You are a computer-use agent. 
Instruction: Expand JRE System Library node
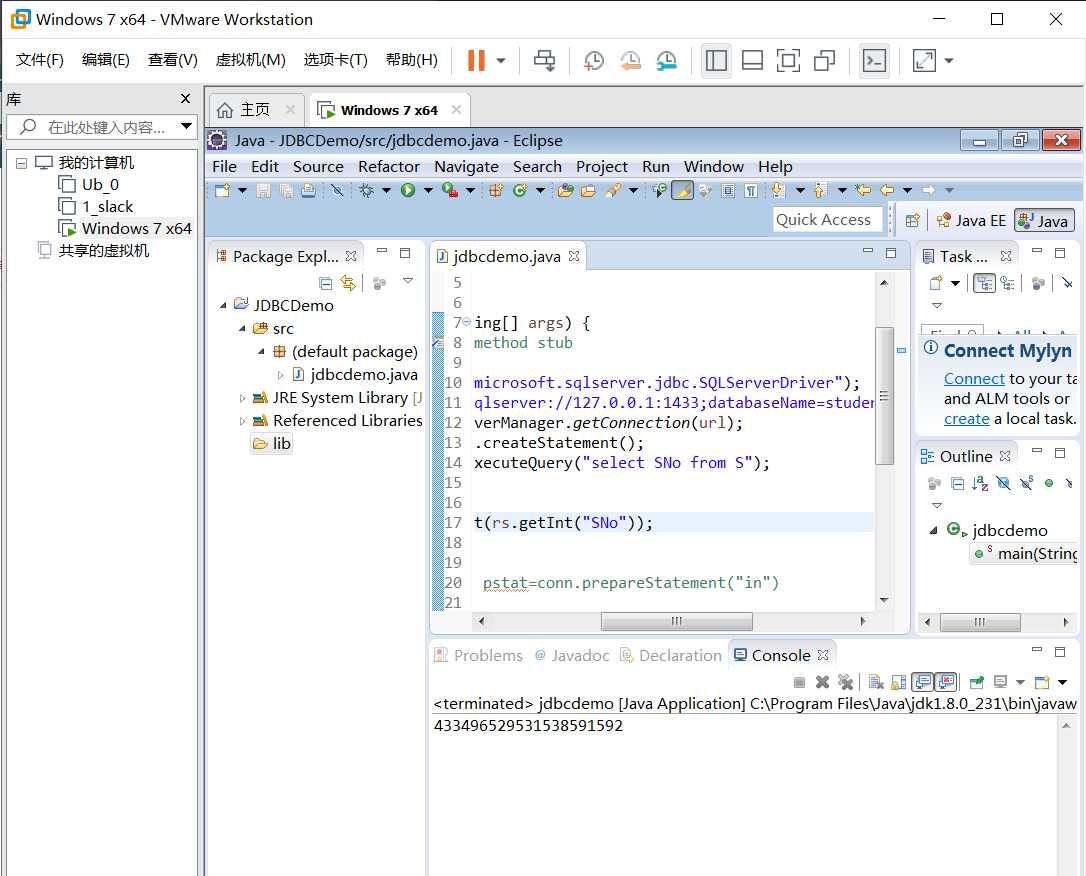coord(242,399)
